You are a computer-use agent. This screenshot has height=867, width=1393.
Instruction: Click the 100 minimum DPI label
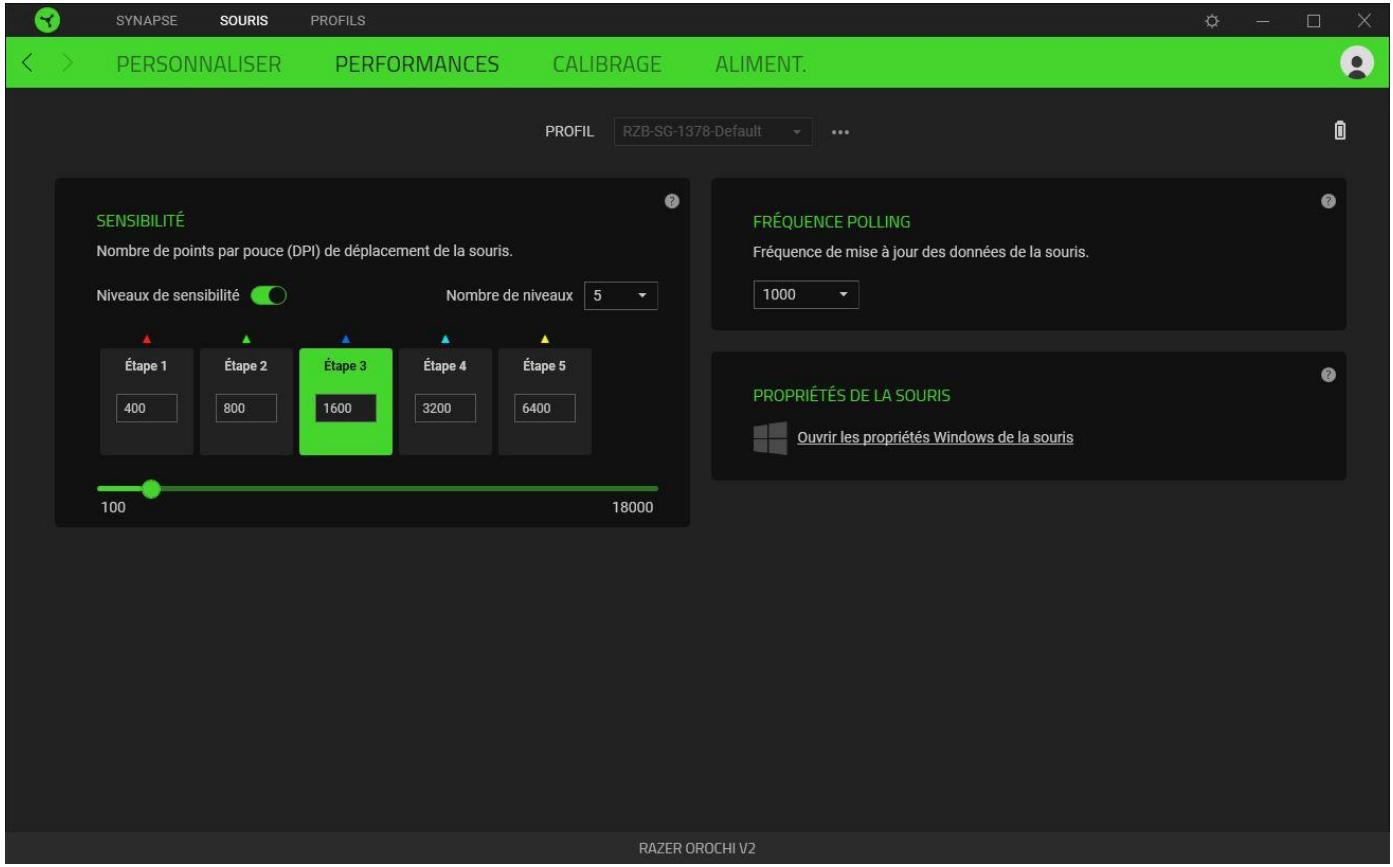pos(113,508)
